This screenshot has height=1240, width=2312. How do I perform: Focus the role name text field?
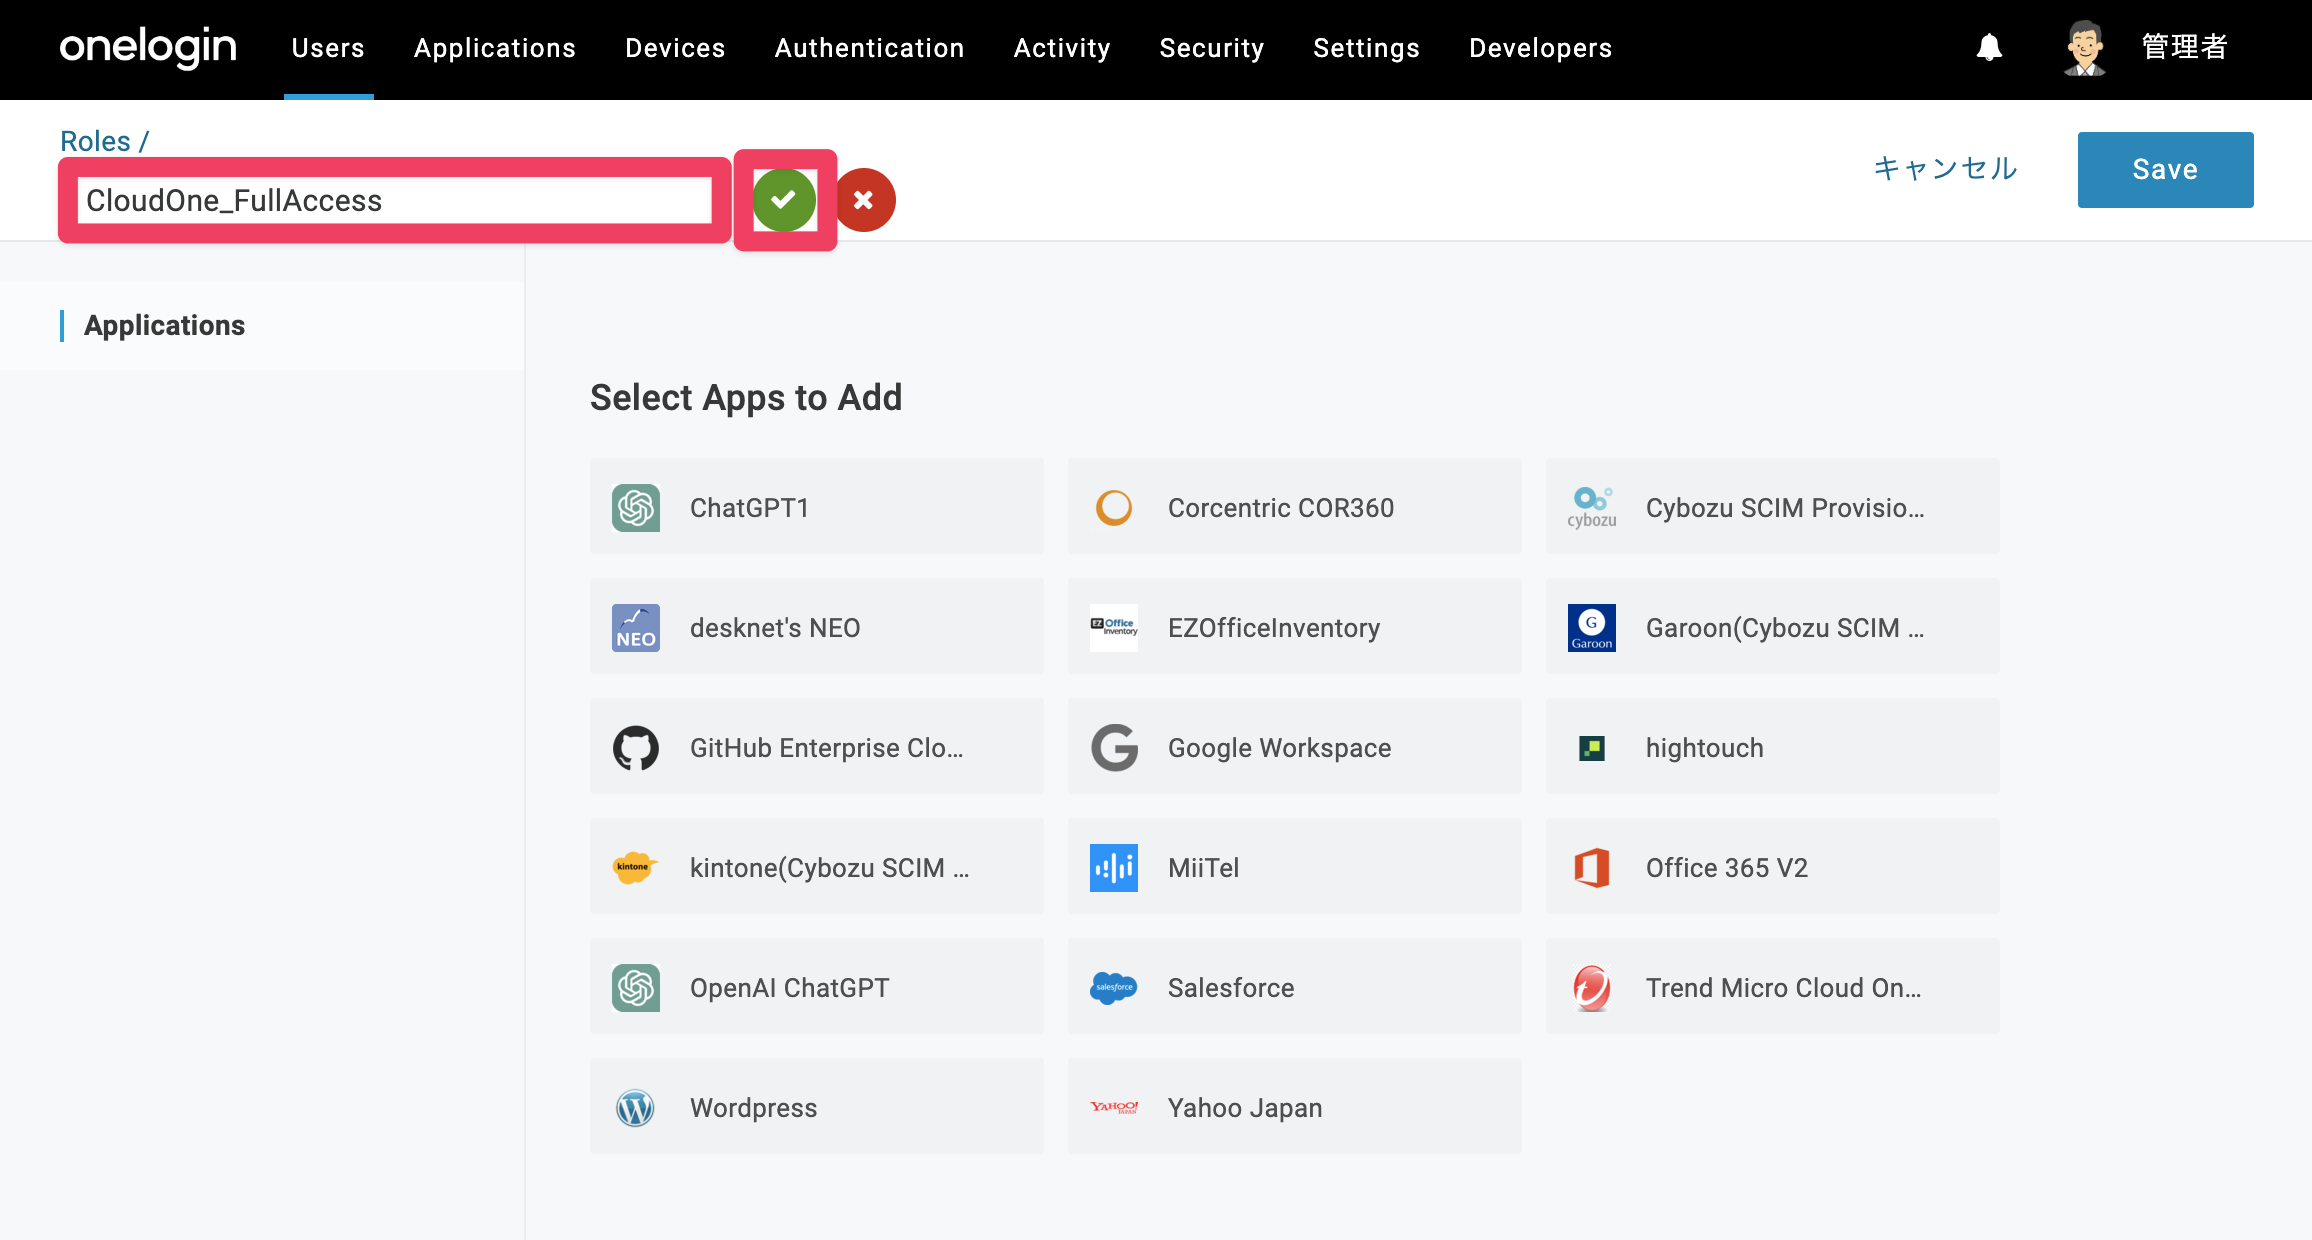(x=395, y=200)
